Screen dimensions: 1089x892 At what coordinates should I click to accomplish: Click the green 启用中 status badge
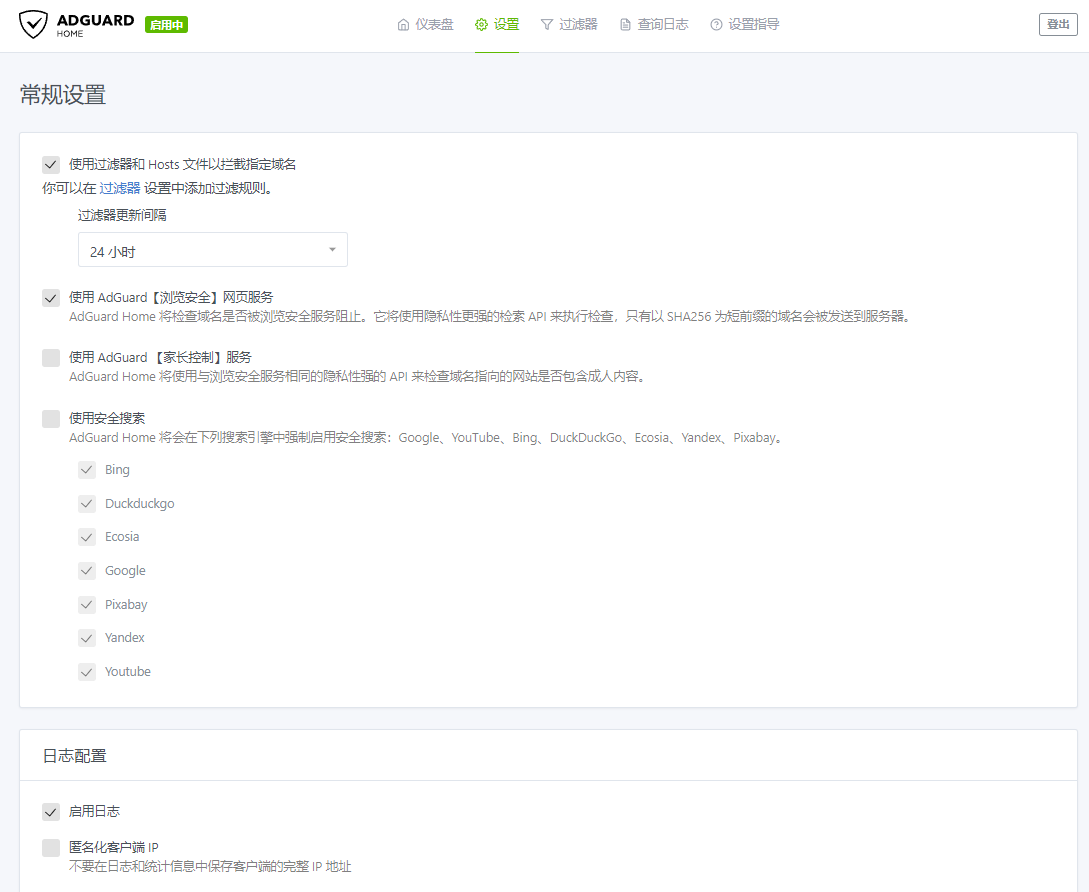166,25
